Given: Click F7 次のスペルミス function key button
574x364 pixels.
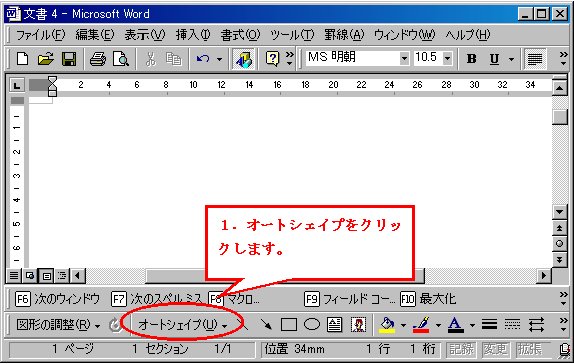Looking at the screenshot, I should coord(157,299).
